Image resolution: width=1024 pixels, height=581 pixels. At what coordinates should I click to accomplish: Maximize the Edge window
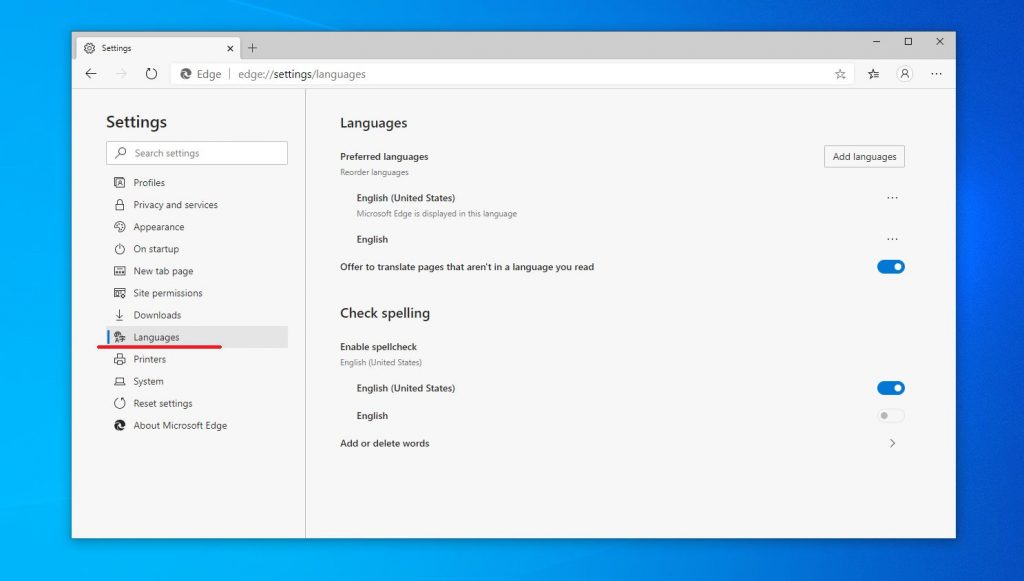pyautogui.click(x=908, y=42)
